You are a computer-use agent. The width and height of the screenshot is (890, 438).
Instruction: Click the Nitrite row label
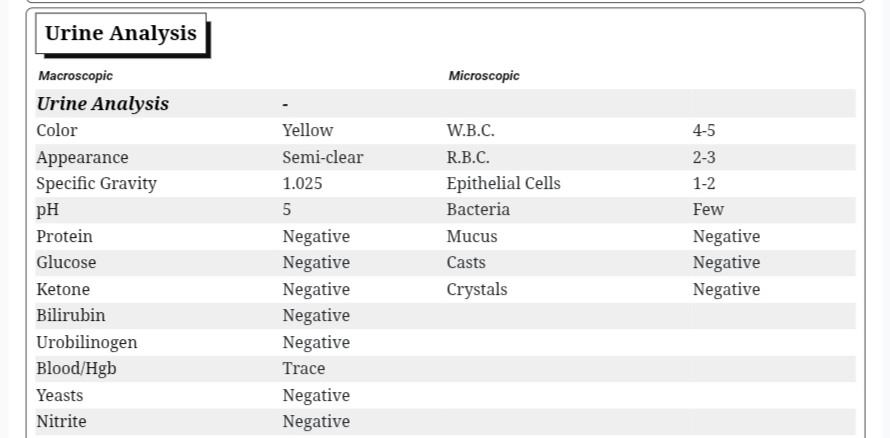click(61, 422)
